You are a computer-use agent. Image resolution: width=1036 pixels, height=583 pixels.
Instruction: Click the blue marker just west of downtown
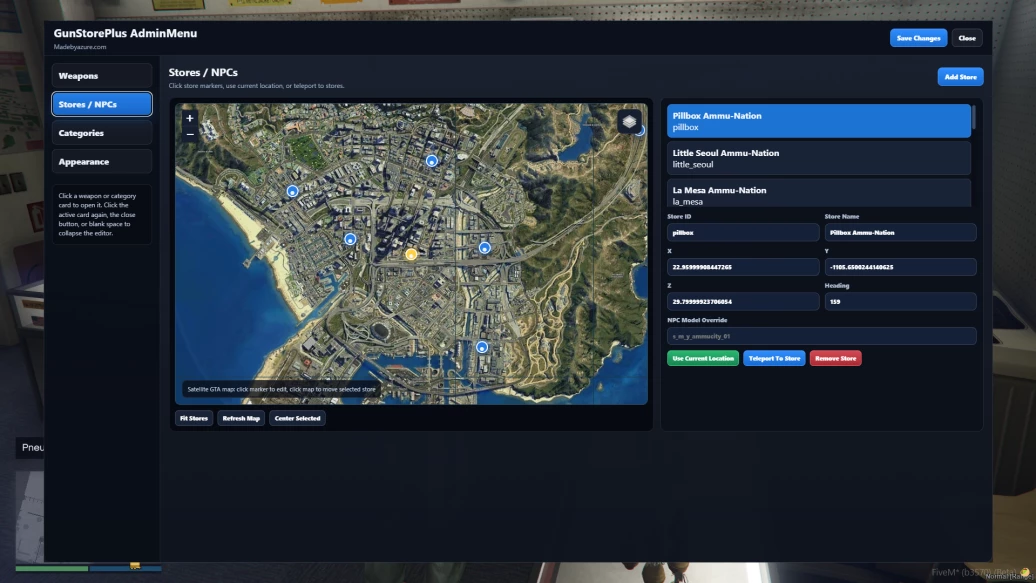[350, 239]
